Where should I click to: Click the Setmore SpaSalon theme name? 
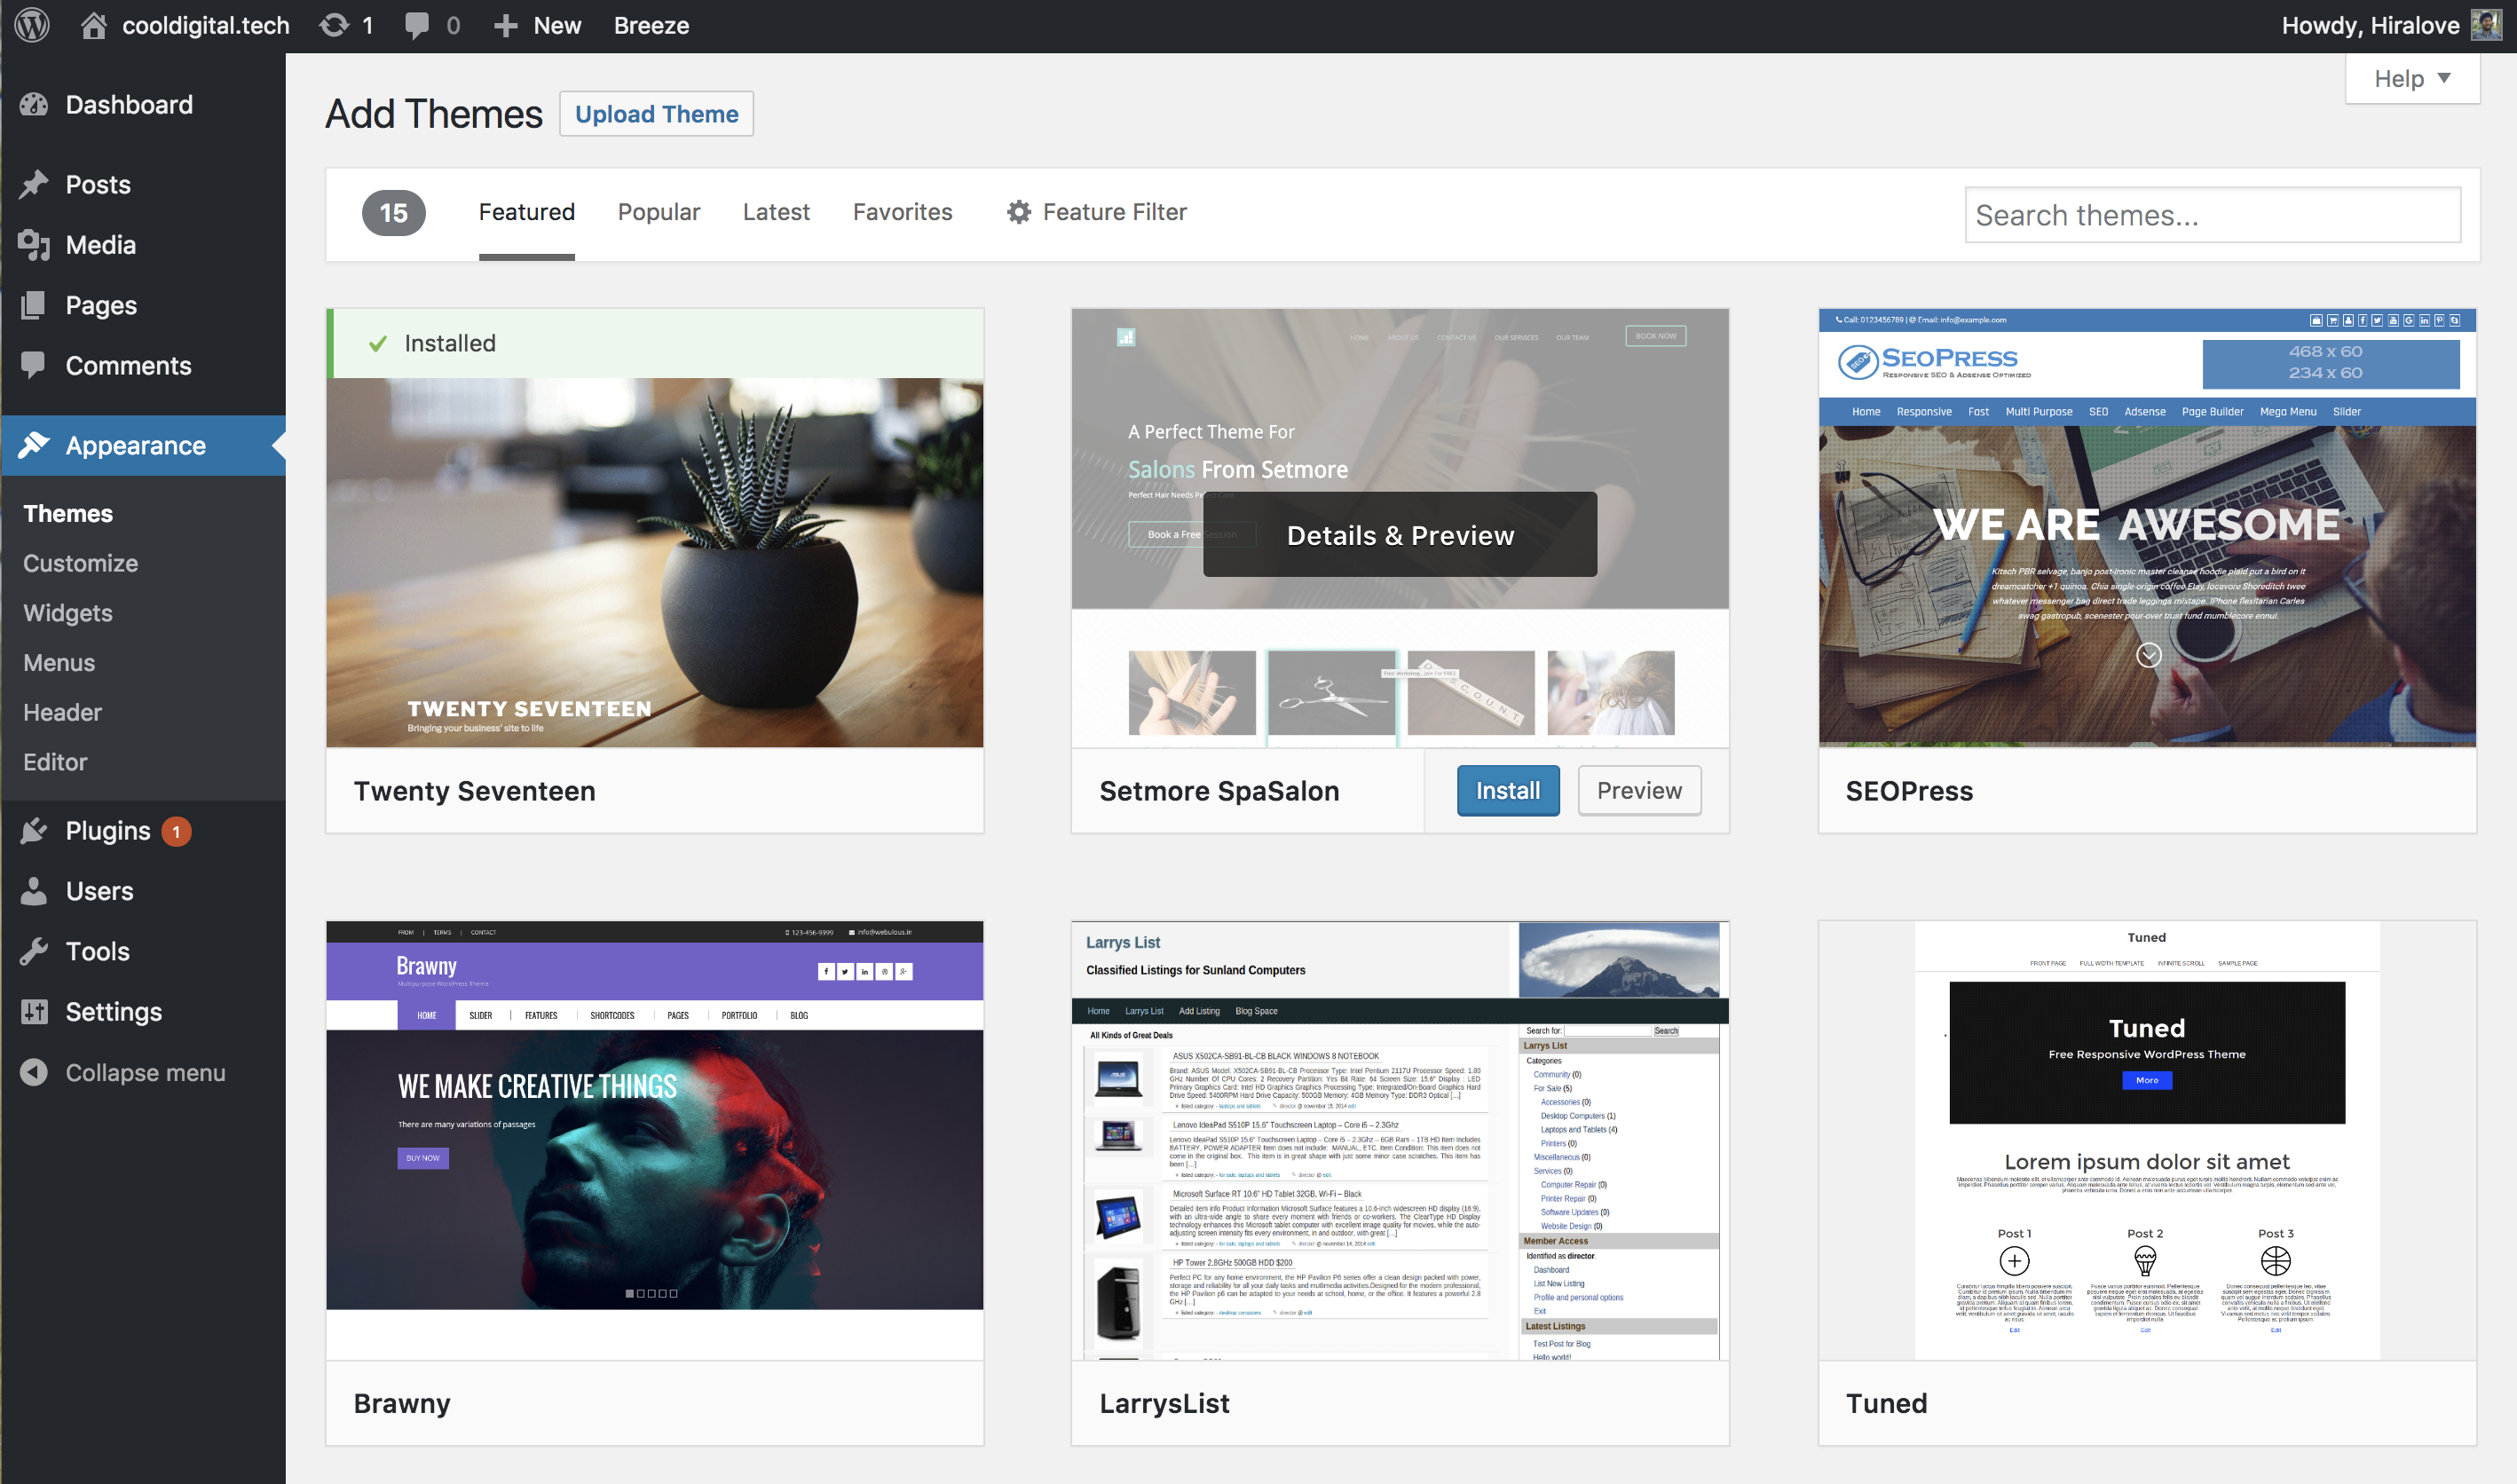pyautogui.click(x=1219, y=790)
